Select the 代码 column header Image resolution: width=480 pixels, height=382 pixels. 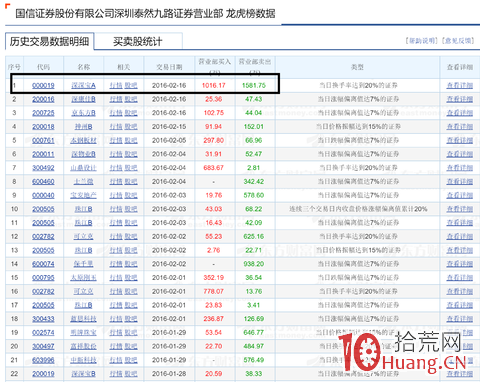[43, 67]
